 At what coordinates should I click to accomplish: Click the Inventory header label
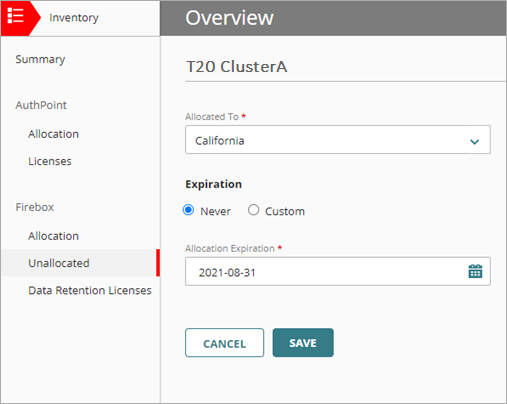click(x=74, y=18)
